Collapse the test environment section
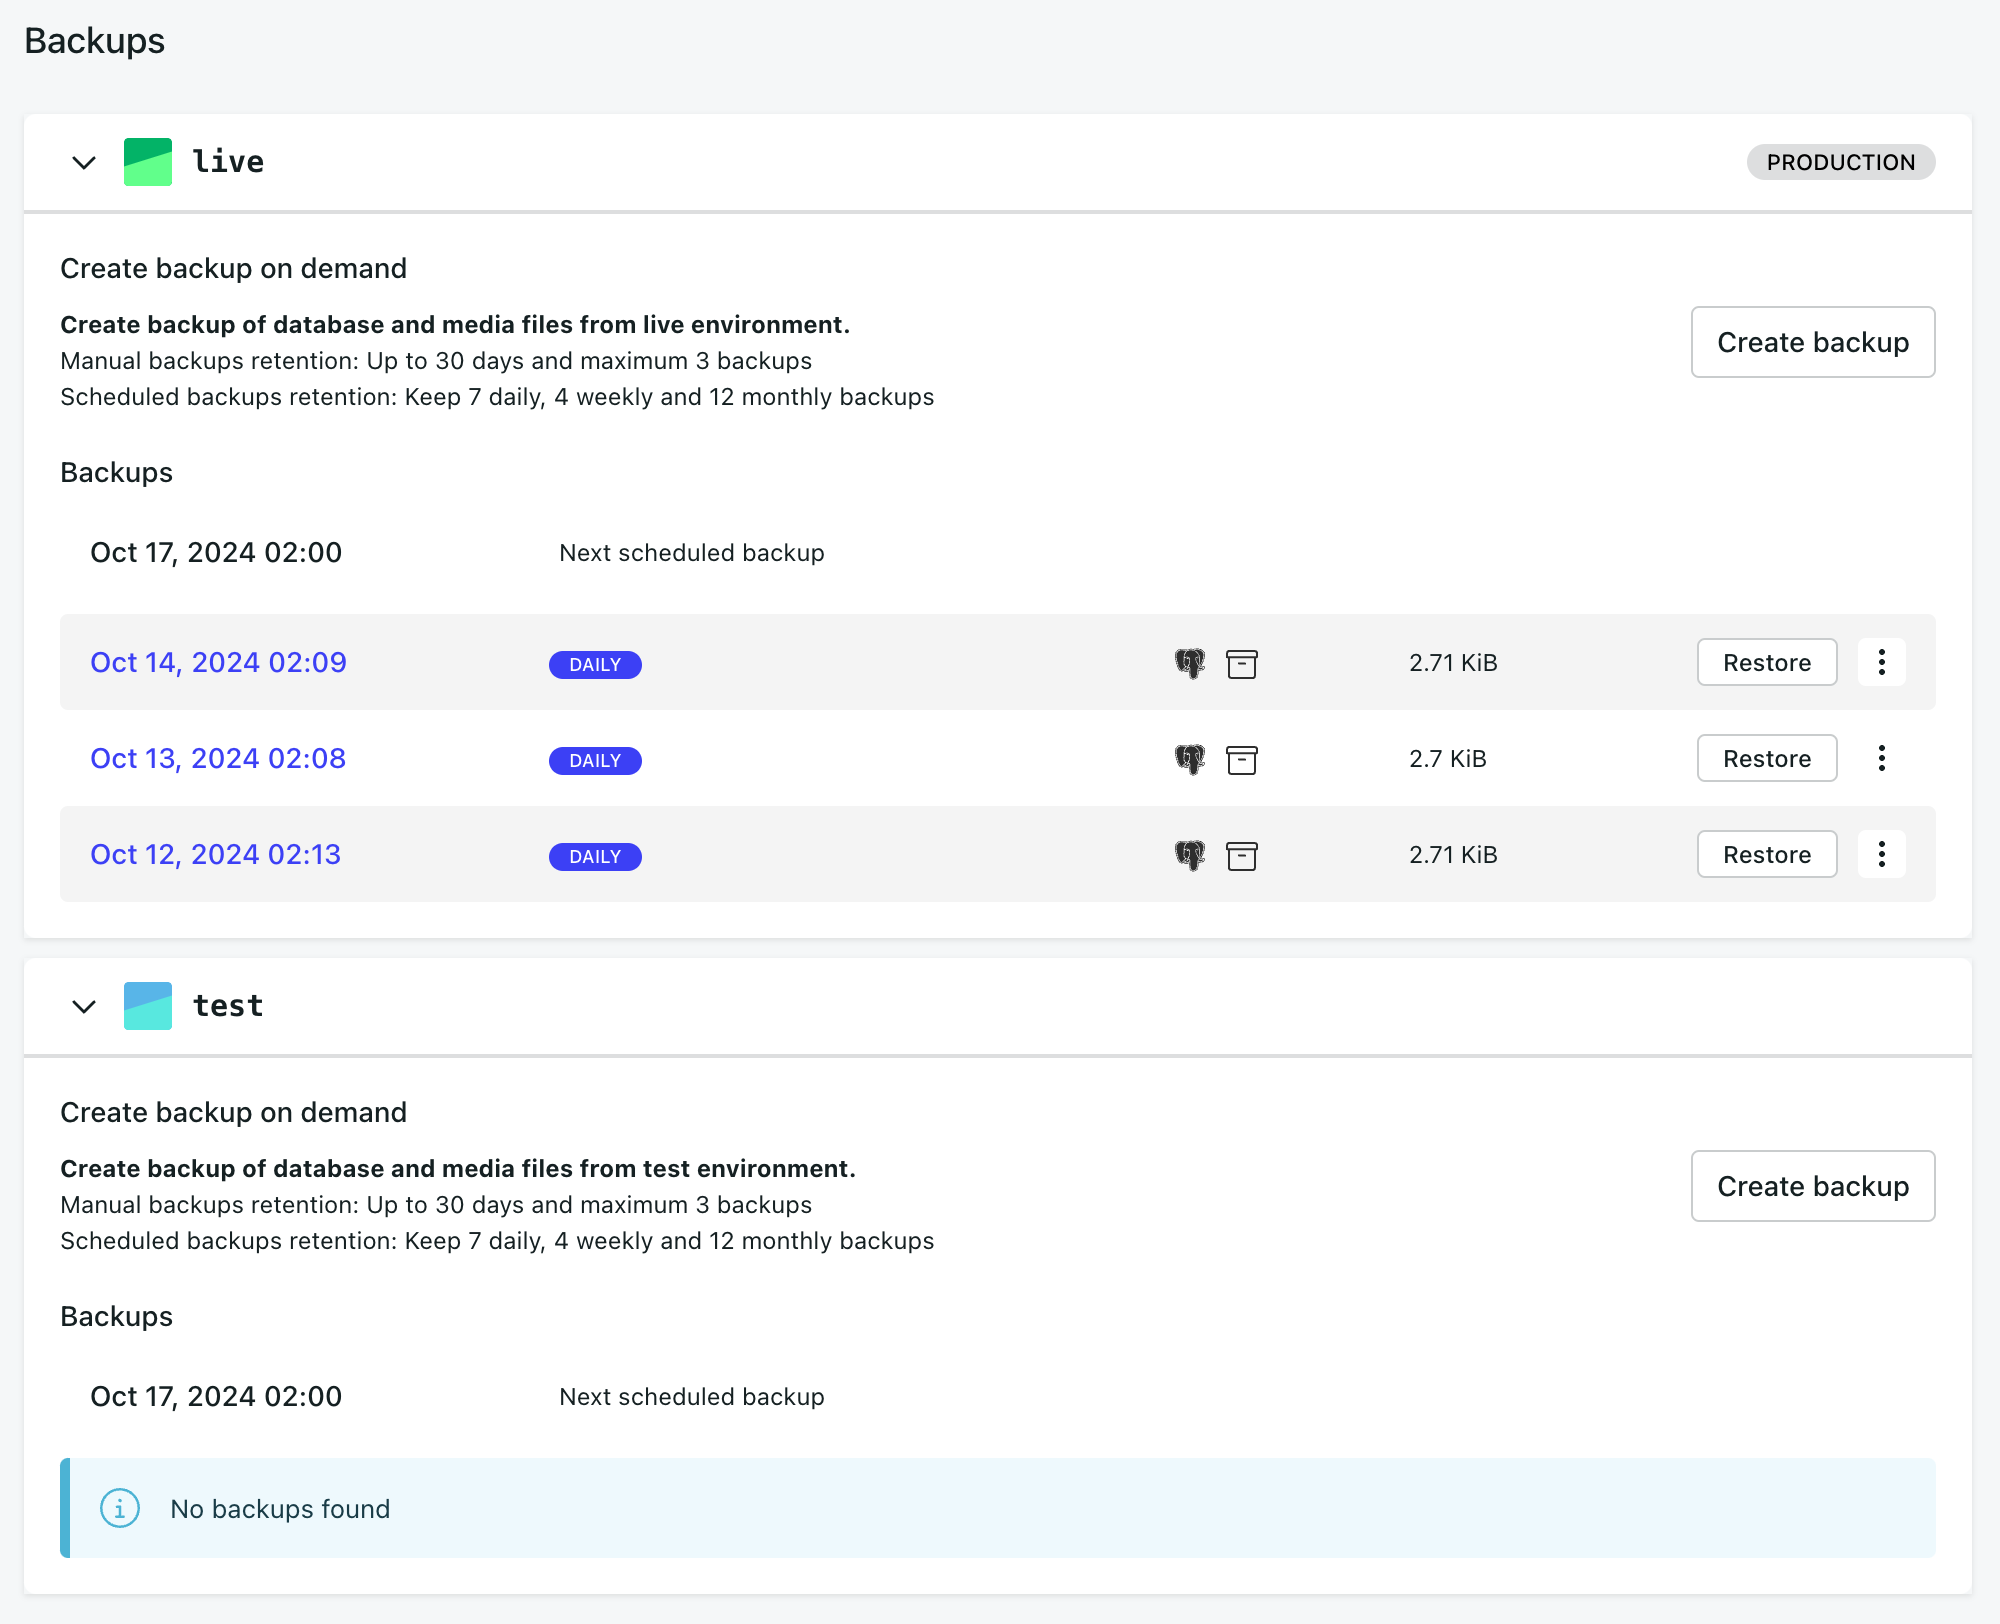 pyautogui.click(x=84, y=1006)
